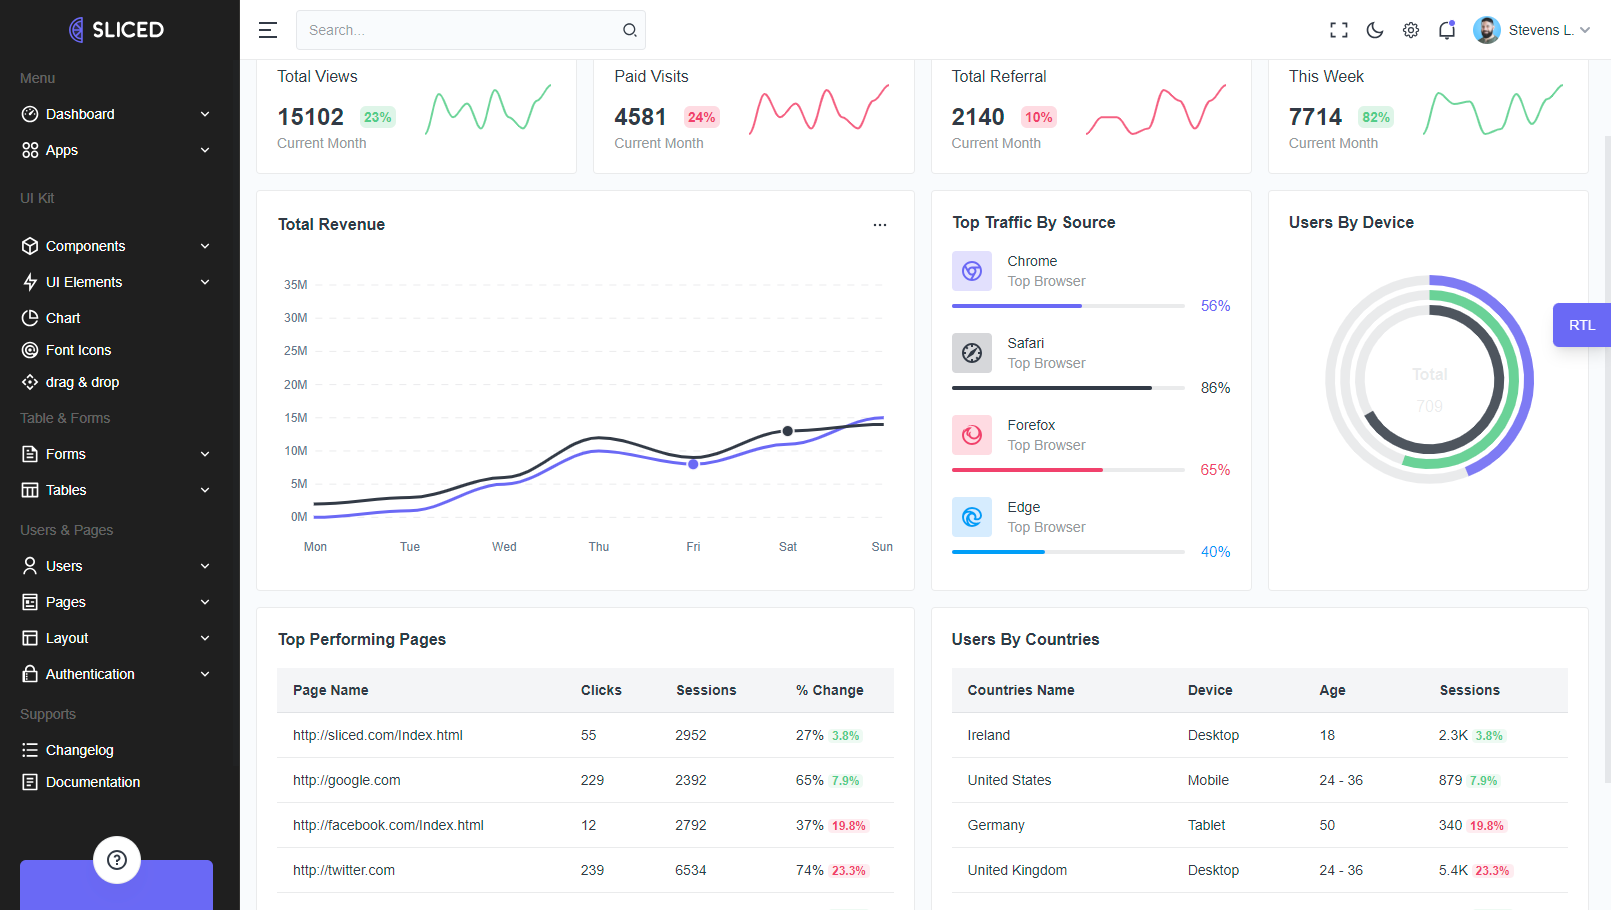Image resolution: width=1611 pixels, height=910 pixels.
Task: Open the Chart menu item
Action: (x=63, y=318)
